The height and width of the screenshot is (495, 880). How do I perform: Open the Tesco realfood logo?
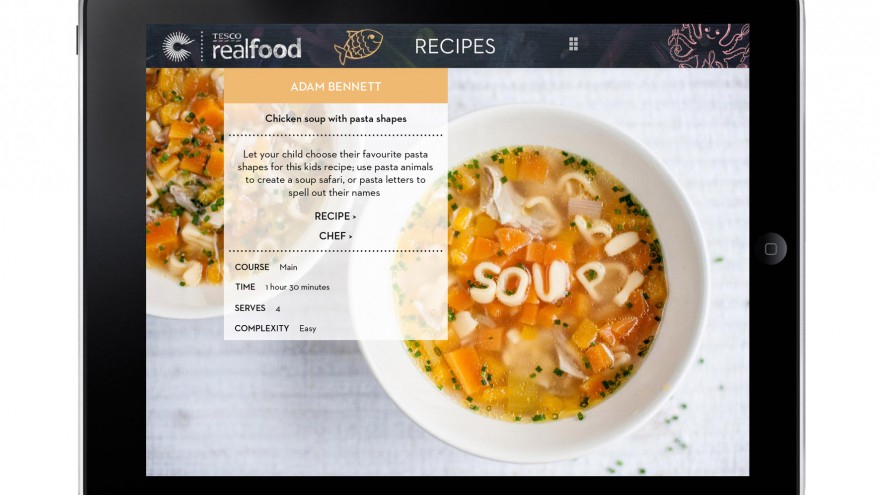(256, 46)
